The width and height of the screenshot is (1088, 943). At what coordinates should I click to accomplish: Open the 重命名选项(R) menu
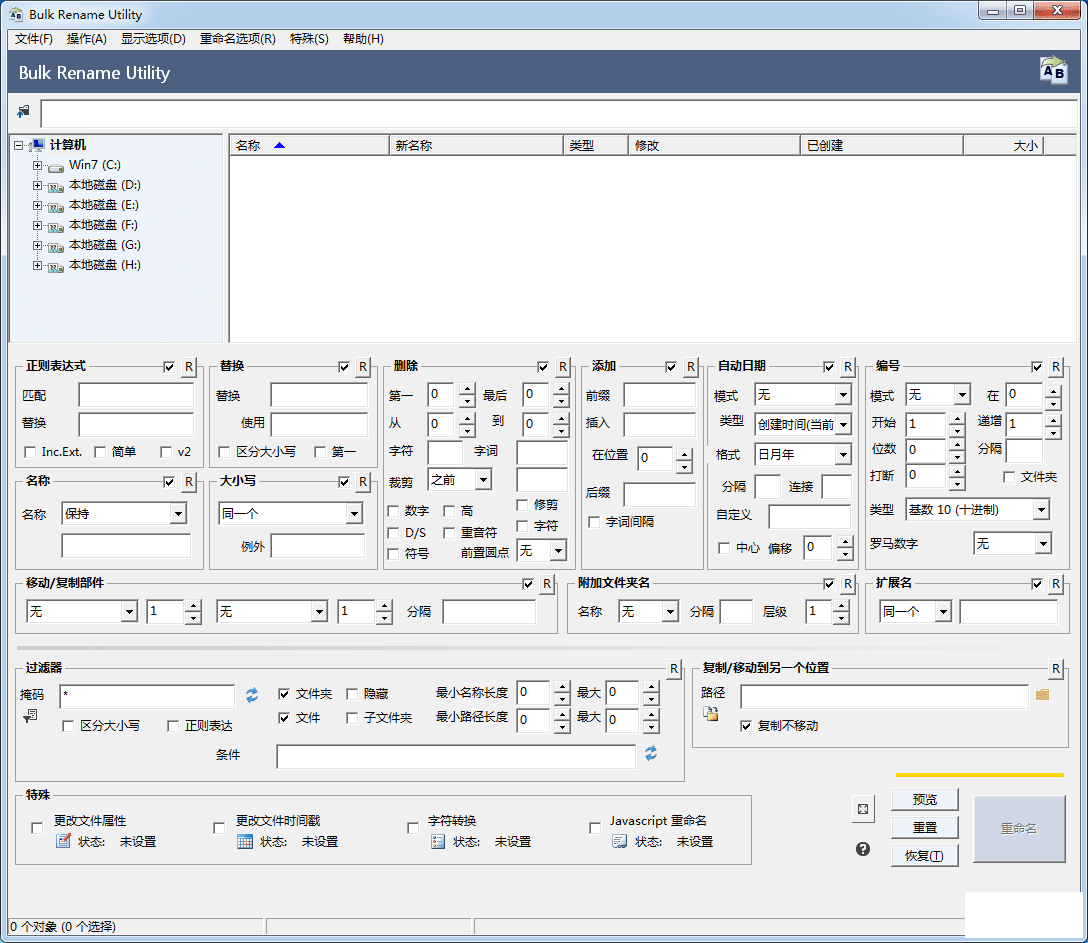(238, 39)
